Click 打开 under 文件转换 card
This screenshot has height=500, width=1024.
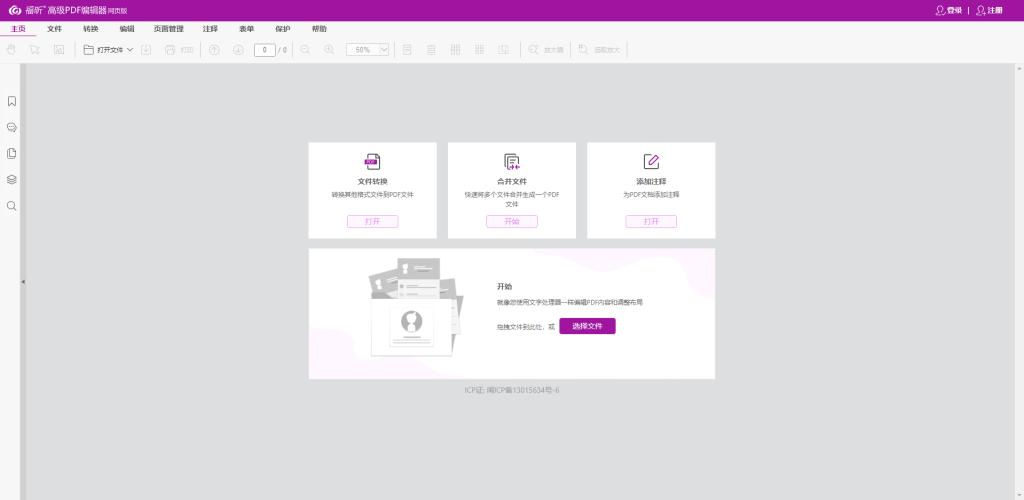tap(372, 221)
